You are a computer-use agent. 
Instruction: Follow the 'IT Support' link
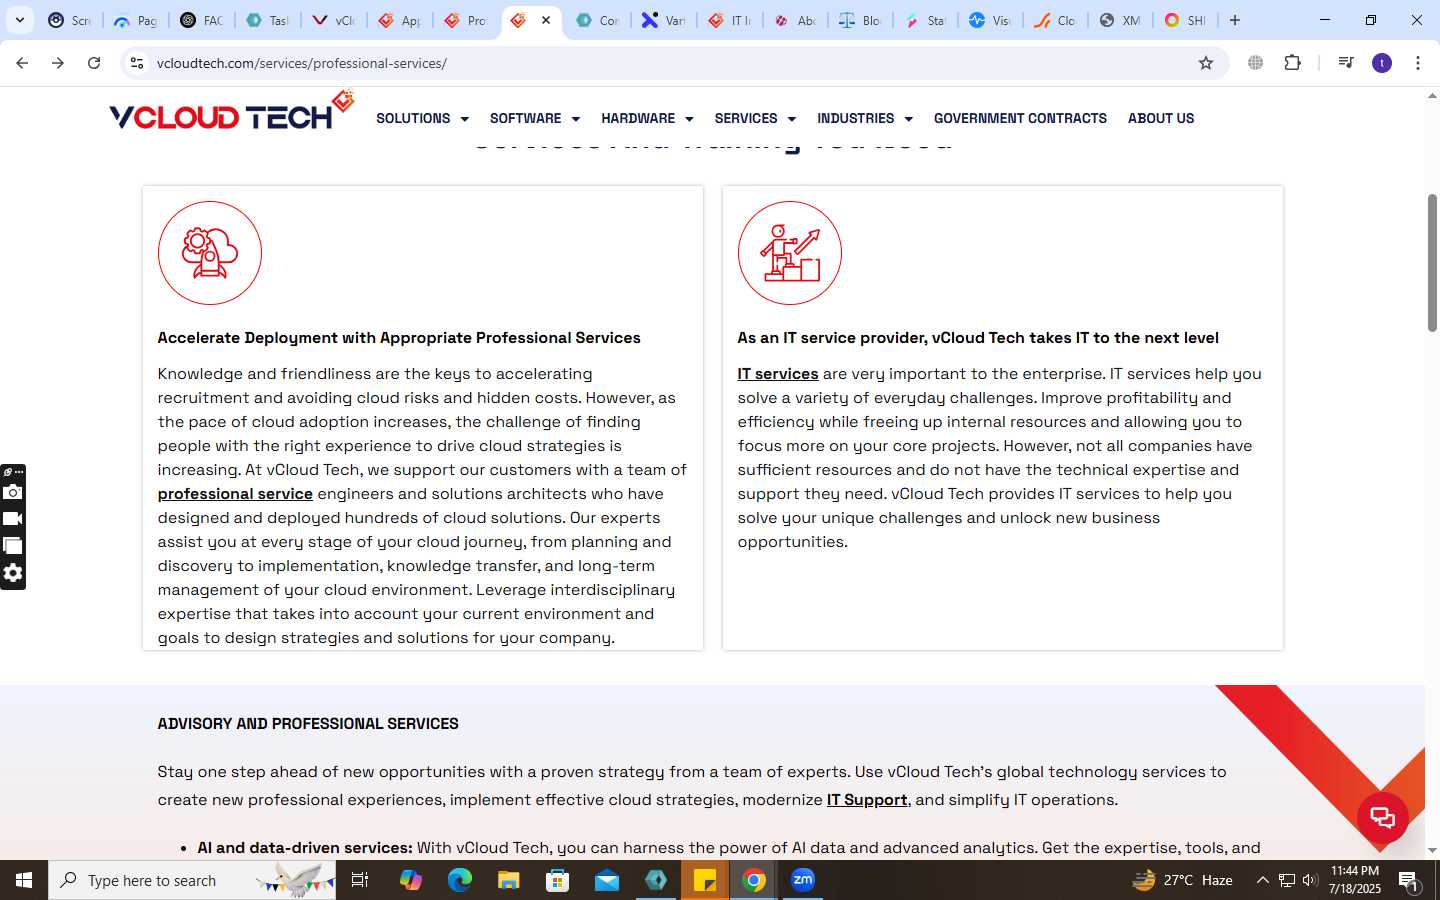coord(867,800)
